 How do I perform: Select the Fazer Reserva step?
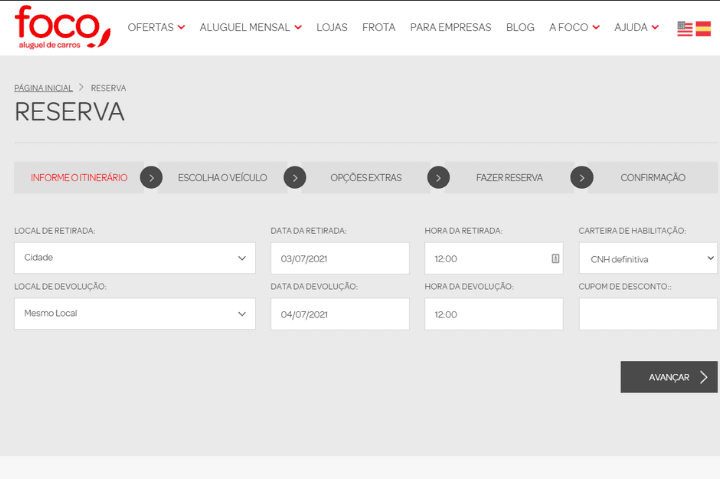pyautogui.click(x=509, y=178)
